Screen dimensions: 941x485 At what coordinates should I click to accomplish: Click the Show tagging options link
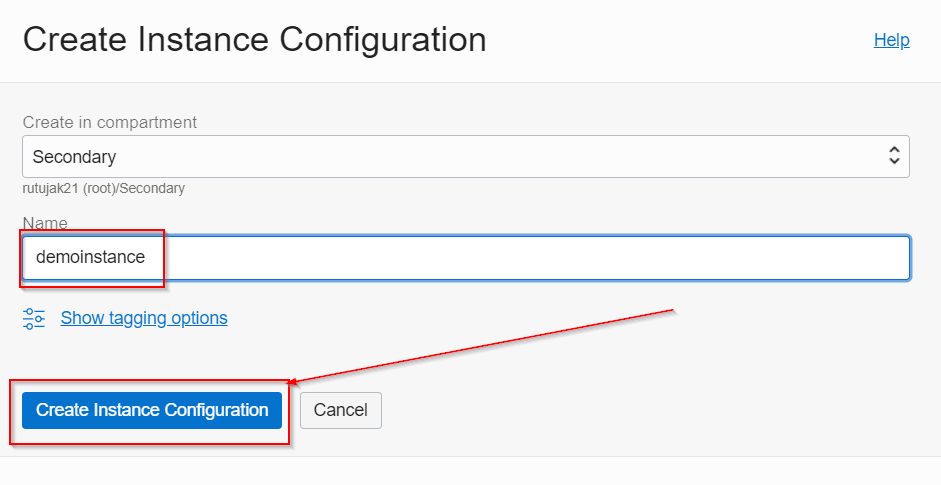[144, 318]
